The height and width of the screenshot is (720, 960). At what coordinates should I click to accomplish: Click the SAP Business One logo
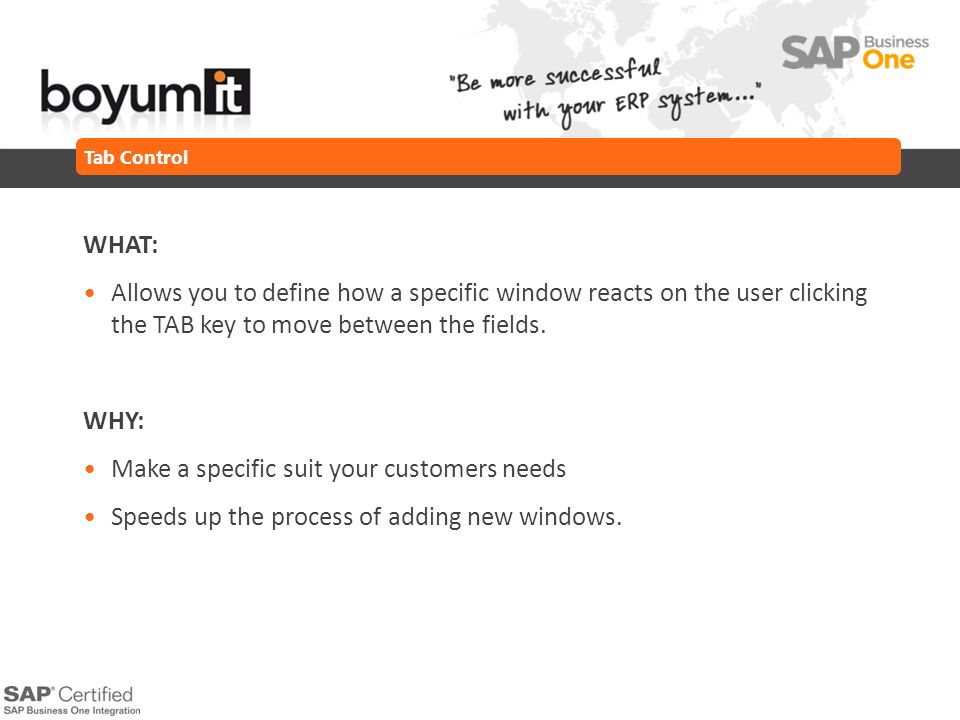point(855,53)
